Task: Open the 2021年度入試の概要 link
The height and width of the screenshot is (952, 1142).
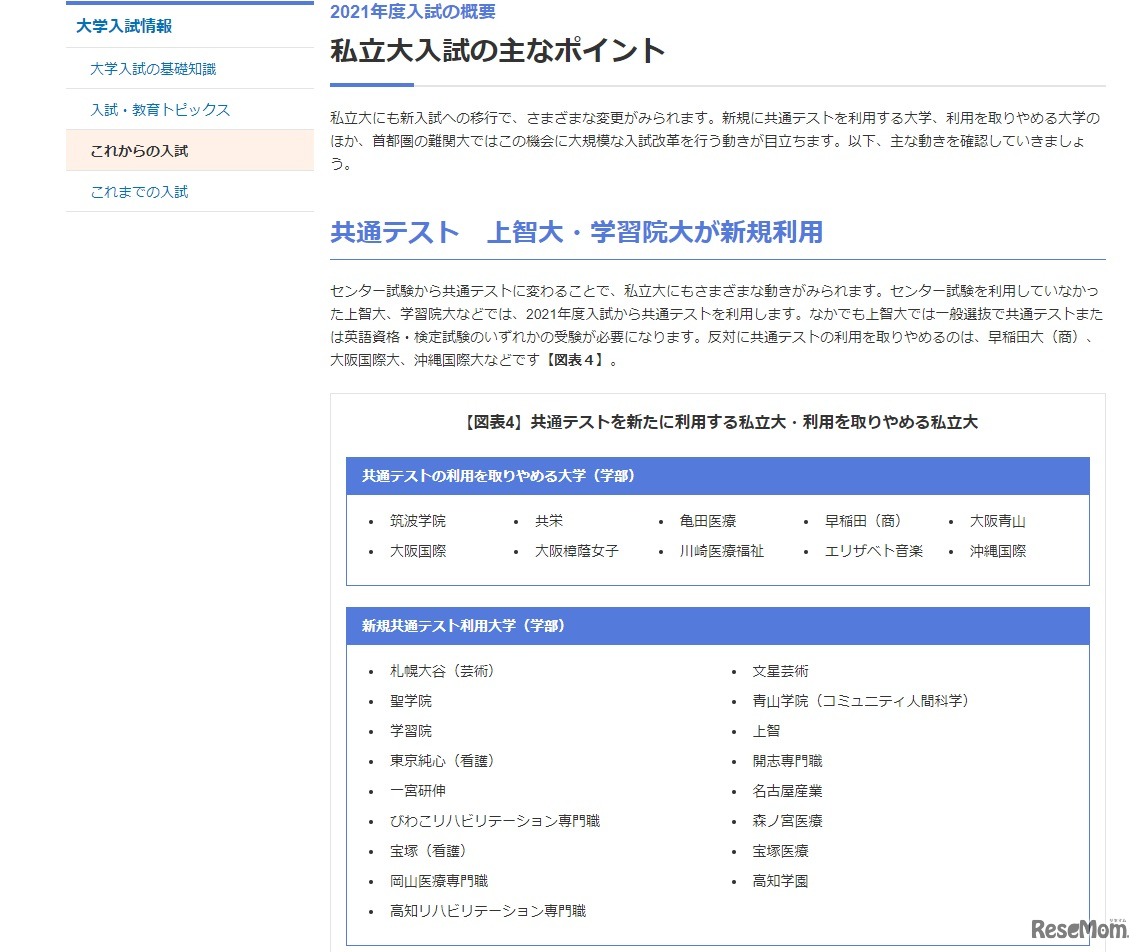Action: click(413, 10)
